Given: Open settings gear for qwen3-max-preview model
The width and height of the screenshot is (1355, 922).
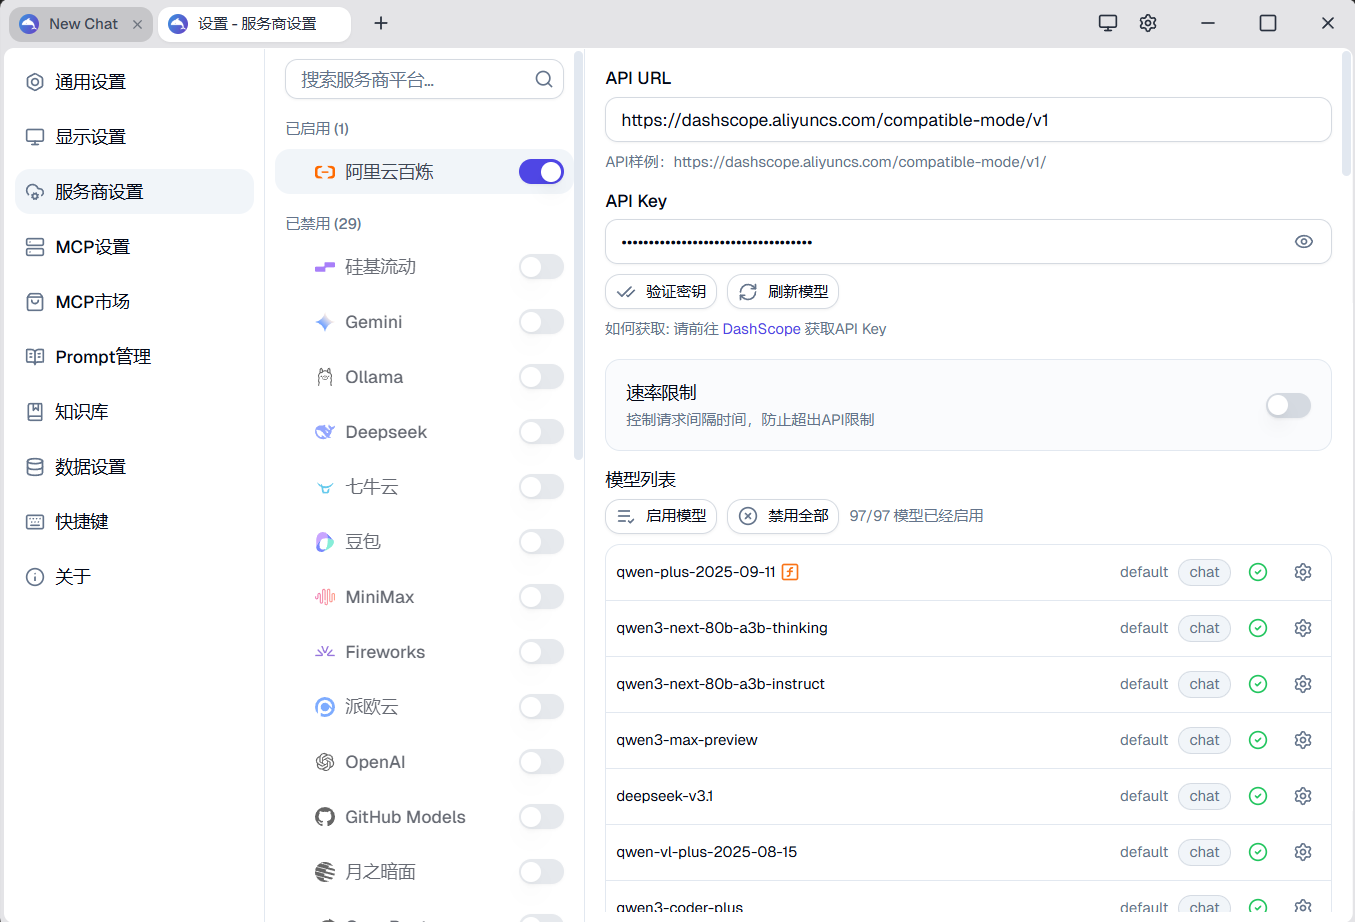Looking at the screenshot, I should coord(1302,740).
